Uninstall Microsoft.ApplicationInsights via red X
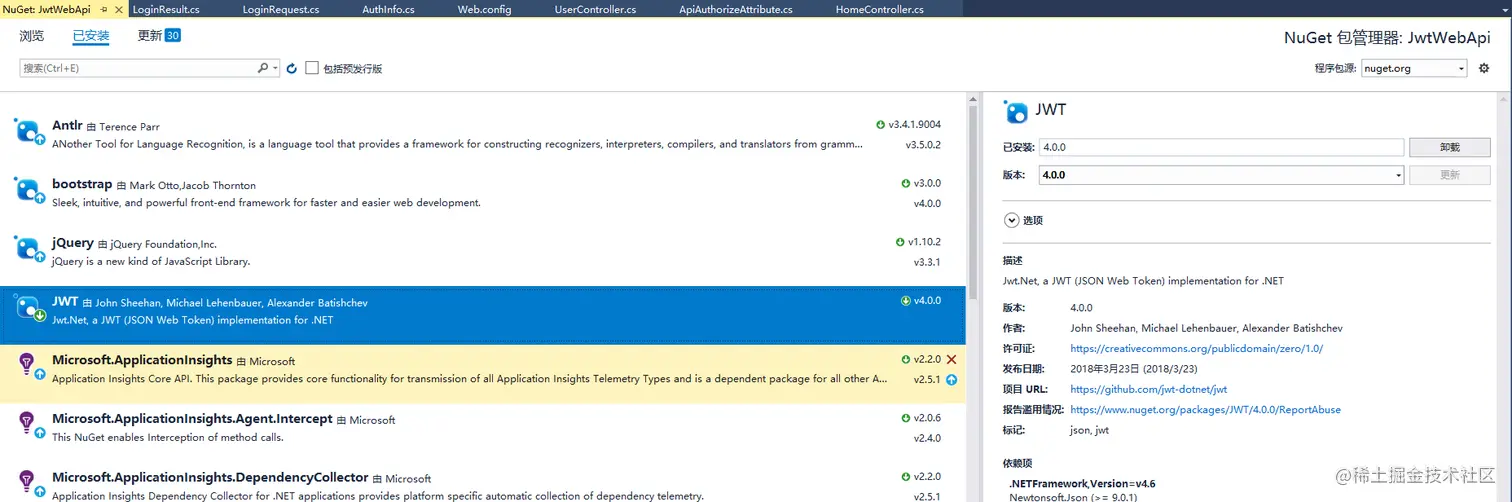 951,359
